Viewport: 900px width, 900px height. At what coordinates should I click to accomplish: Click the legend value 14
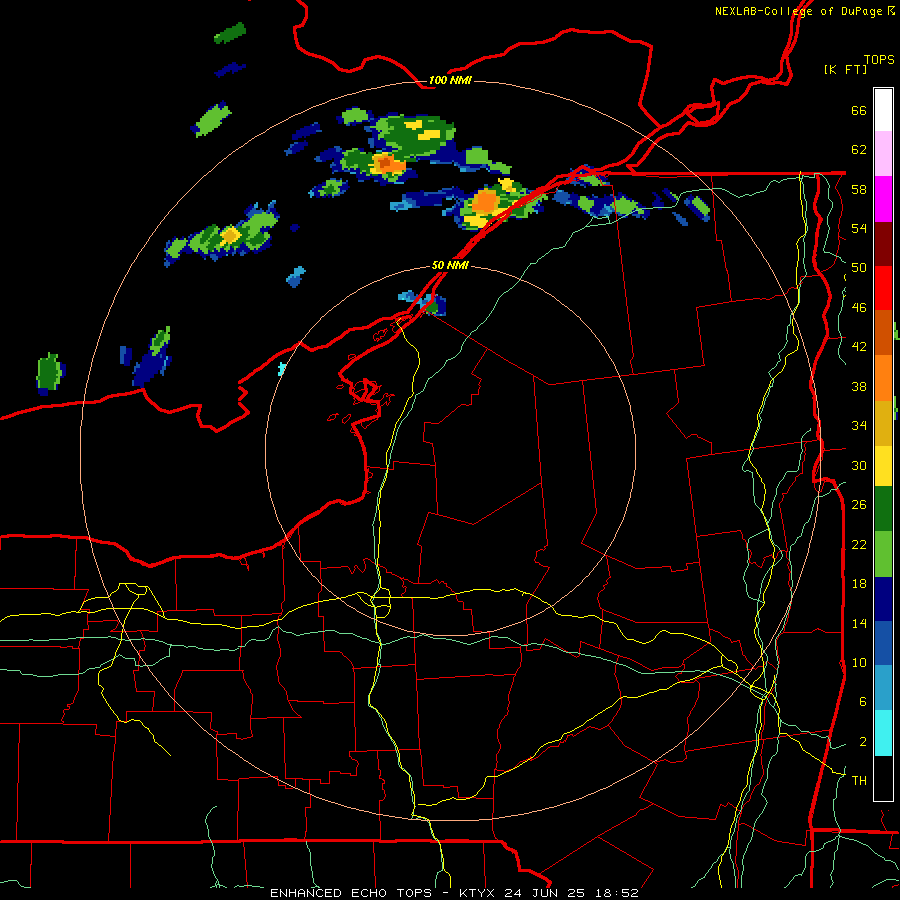pos(859,624)
